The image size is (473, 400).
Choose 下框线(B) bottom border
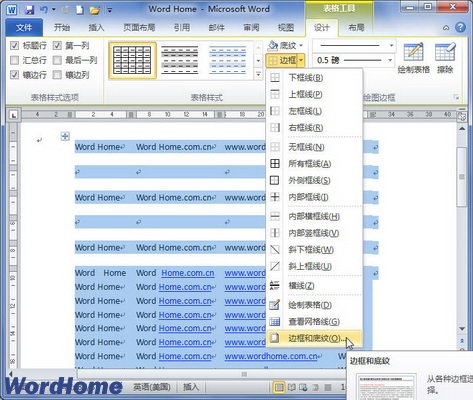(x=314, y=78)
